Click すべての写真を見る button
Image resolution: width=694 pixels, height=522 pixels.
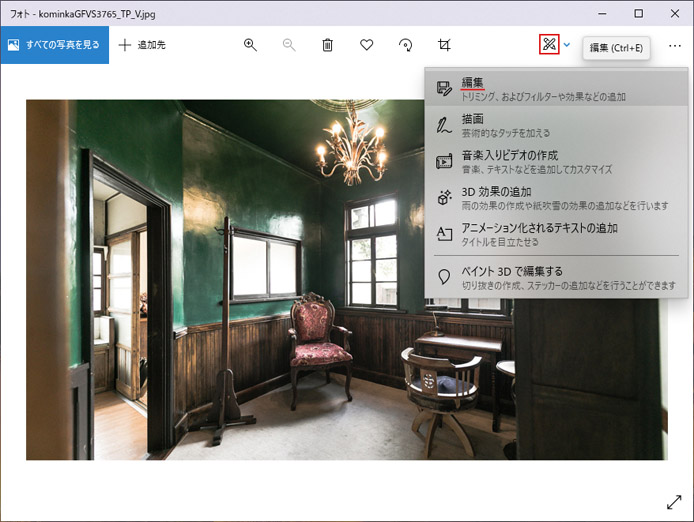54,45
